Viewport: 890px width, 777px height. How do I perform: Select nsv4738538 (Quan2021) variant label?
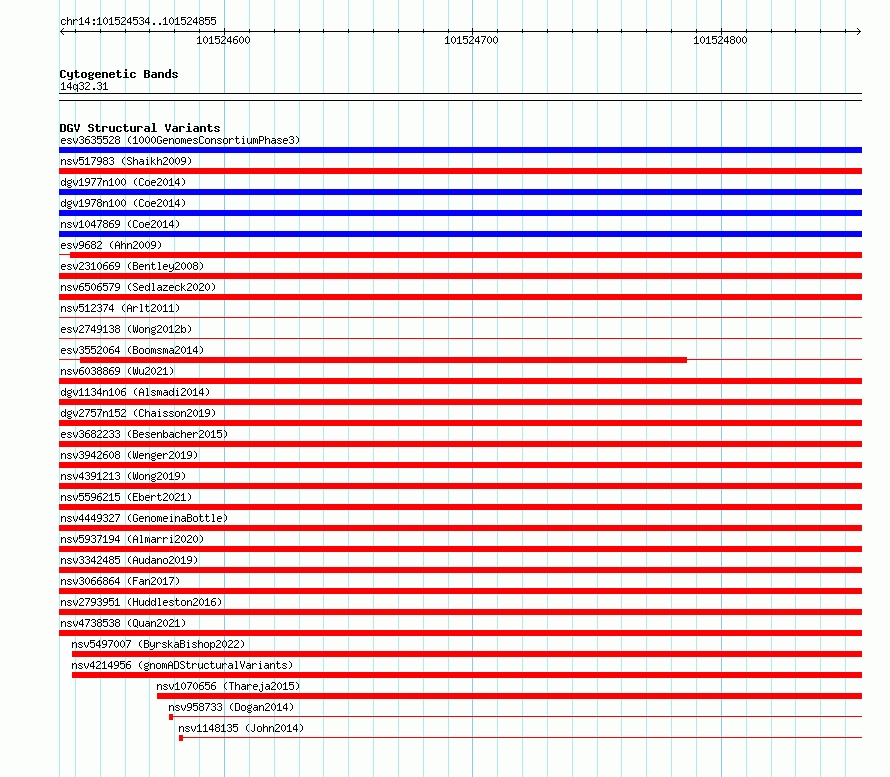coord(123,623)
